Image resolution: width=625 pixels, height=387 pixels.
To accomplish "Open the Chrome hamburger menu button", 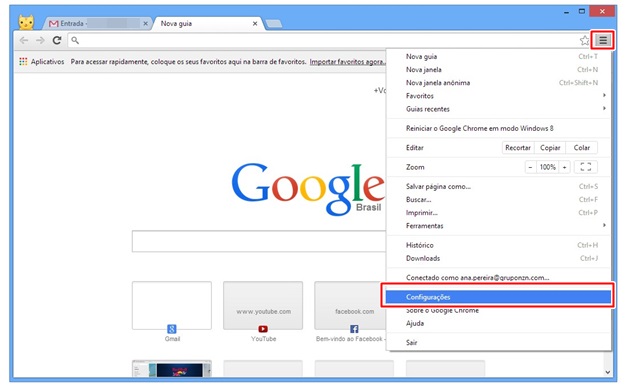I will (x=603, y=40).
